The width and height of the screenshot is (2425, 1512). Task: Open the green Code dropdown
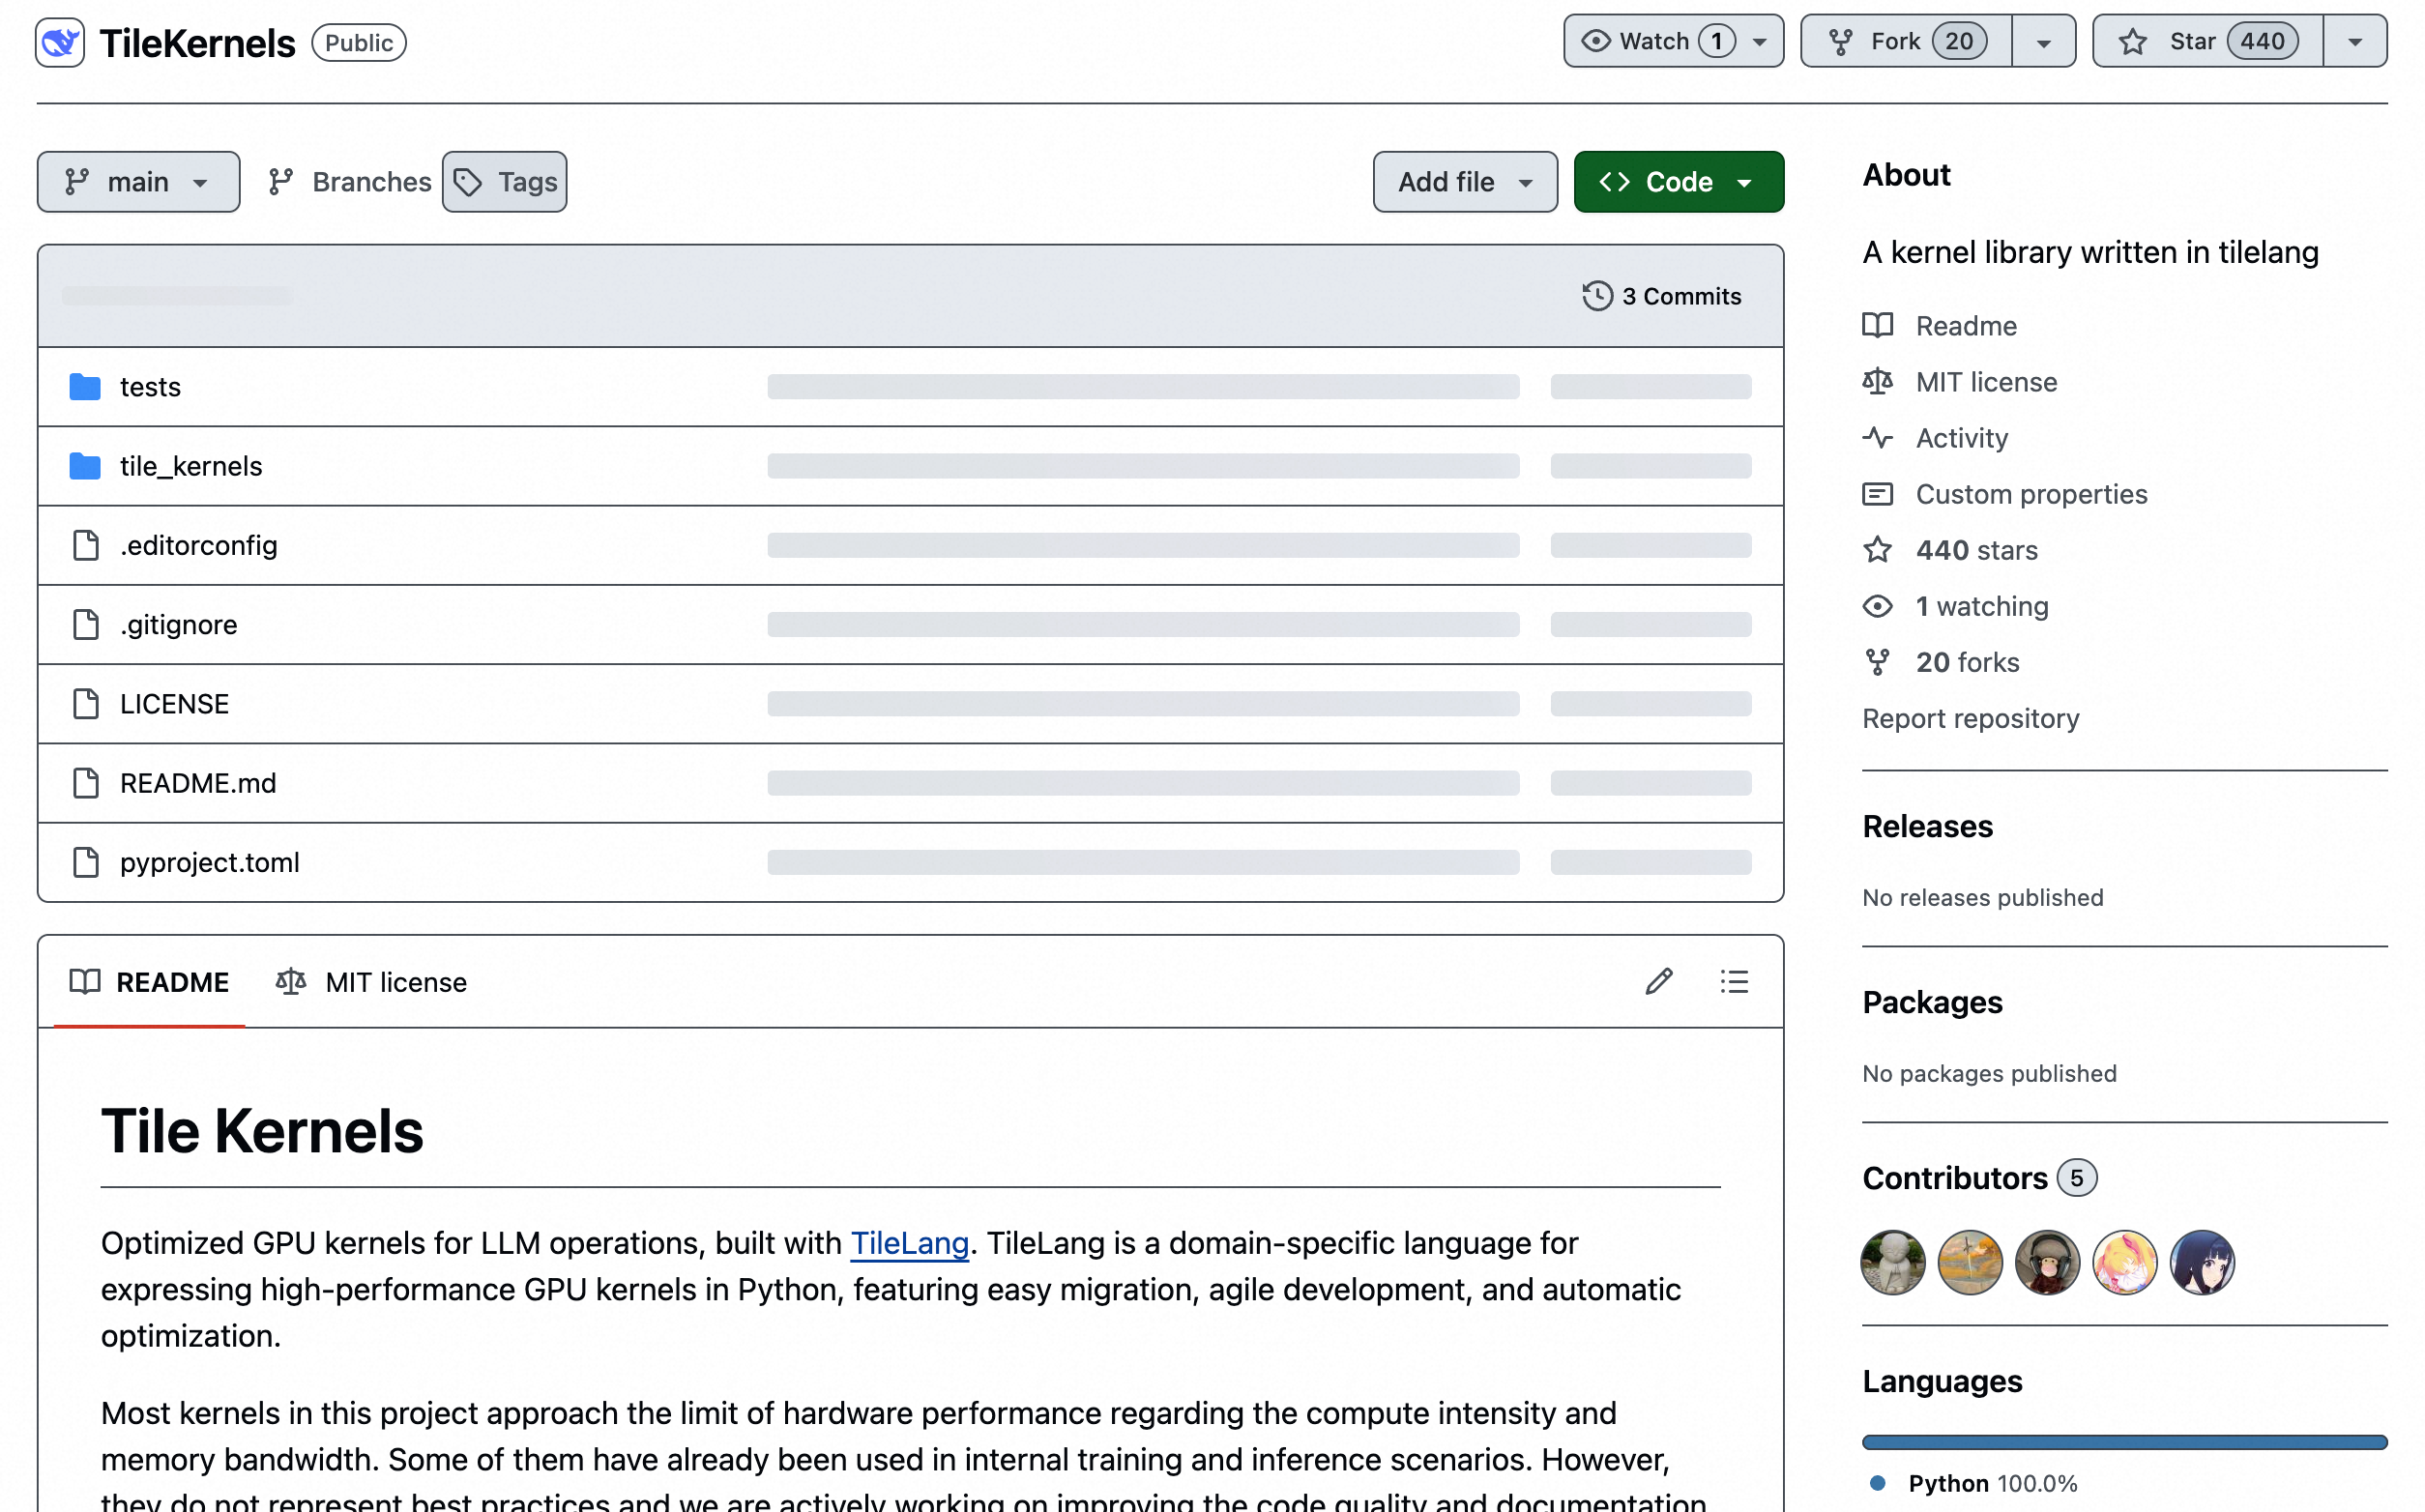(1678, 182)
